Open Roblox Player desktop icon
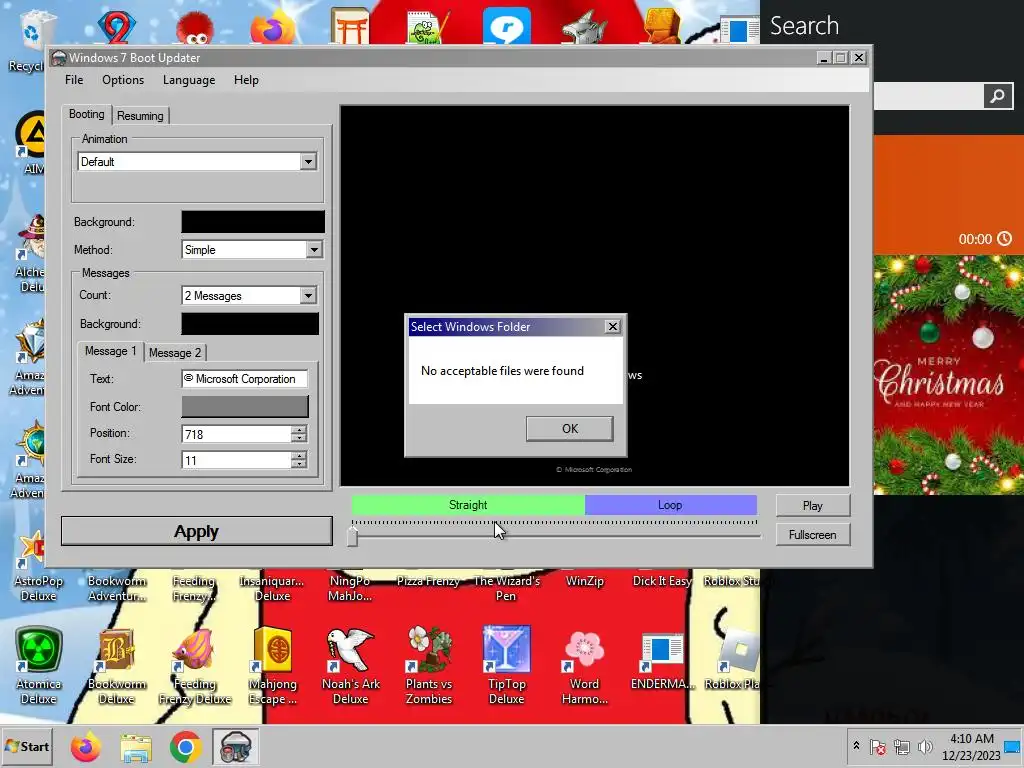Image resolution: width=1024 pixels, height=768 pixels. 732,660
